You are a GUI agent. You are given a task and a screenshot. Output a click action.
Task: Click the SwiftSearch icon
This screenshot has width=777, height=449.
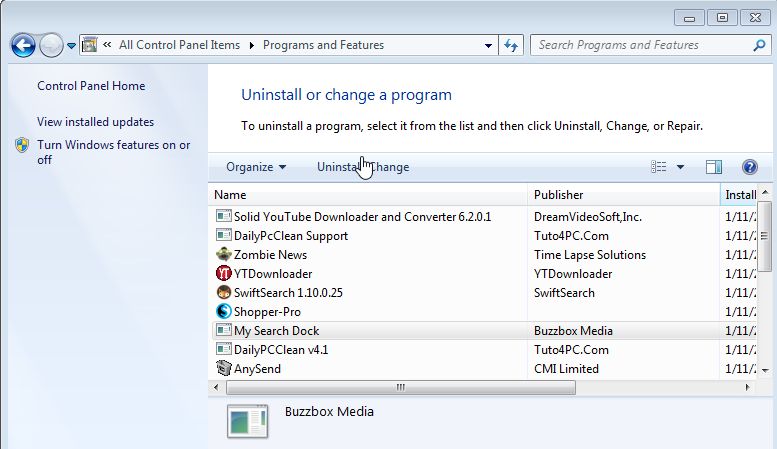click(224, 292)
